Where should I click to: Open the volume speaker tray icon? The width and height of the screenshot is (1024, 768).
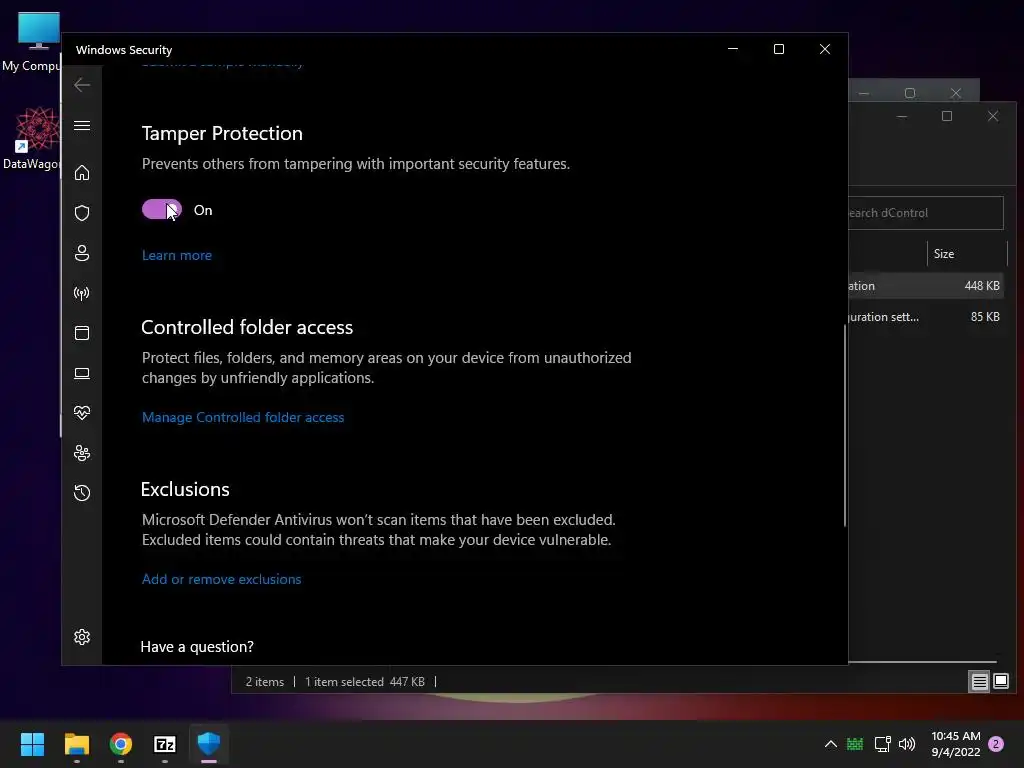click(x=907, y=744)
